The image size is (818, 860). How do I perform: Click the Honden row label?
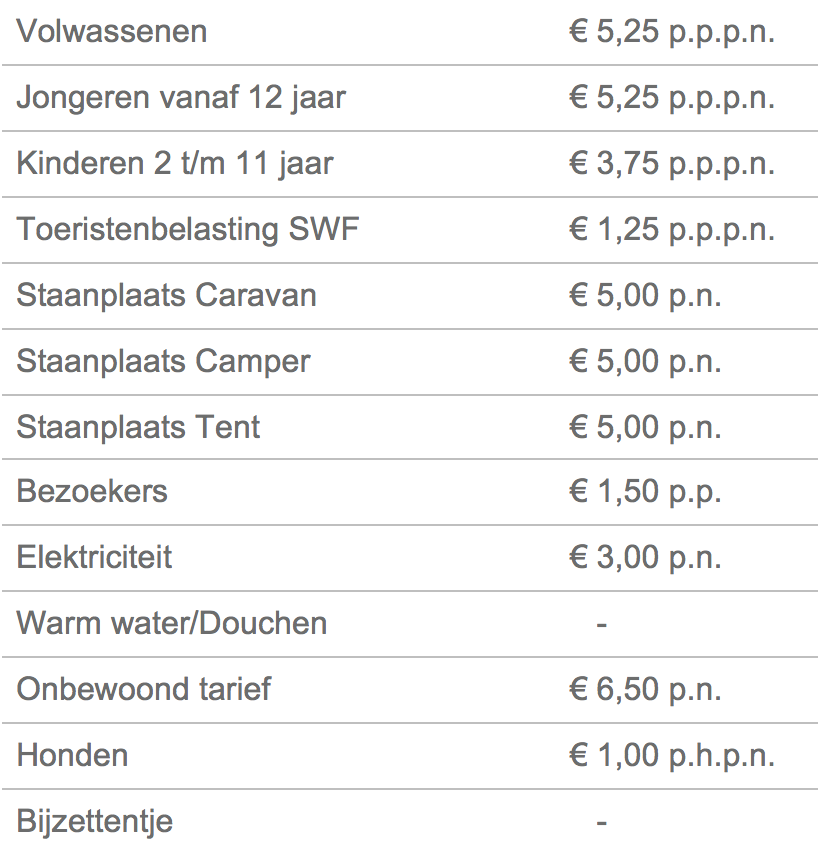72,755
